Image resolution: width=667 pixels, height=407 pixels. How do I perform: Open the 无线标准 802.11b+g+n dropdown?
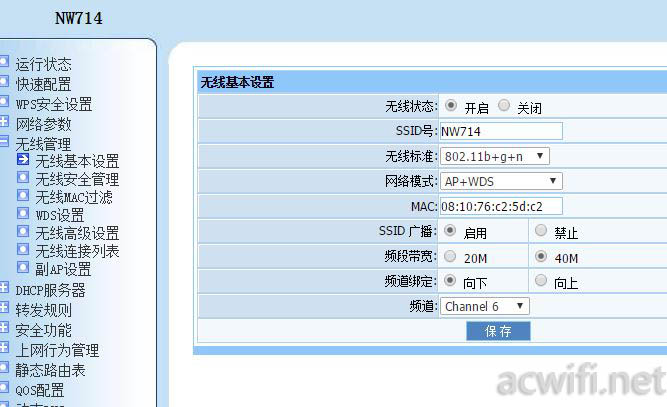tap(495, 156)
